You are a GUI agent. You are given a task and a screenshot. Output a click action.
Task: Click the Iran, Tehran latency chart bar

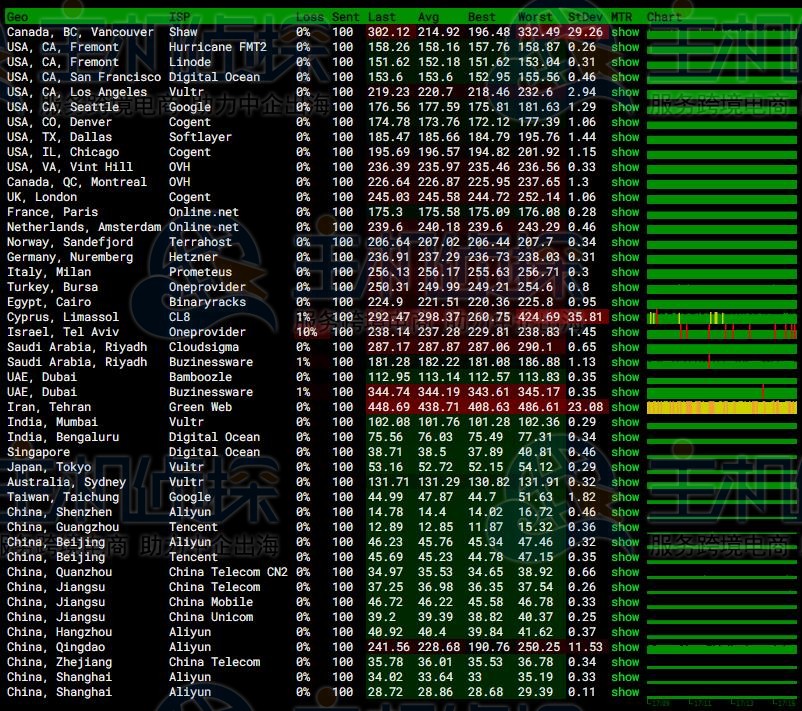pyautogui.click(x=721, y=408)
